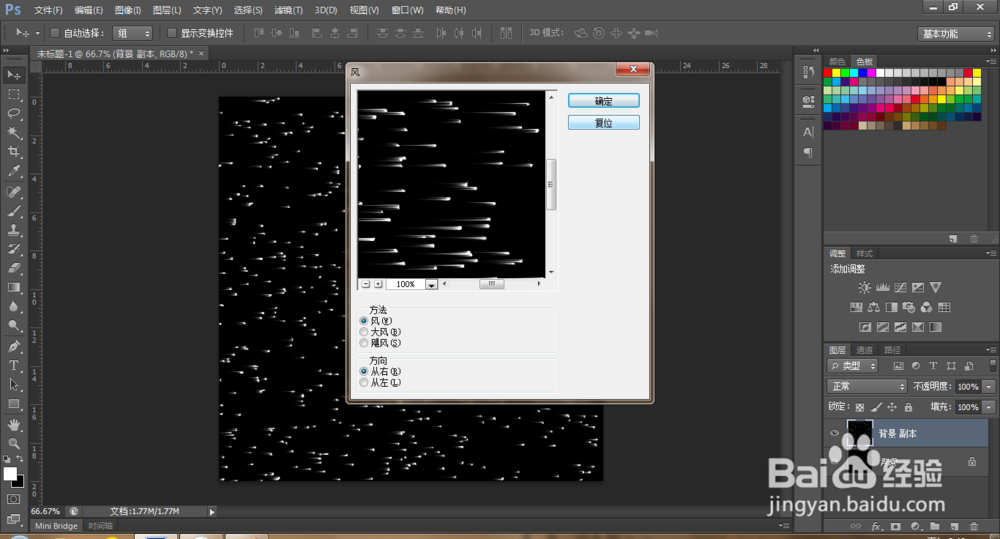Select the History Brush tool
Viewport: 1000px width, 539px height.
pos(13,249)
